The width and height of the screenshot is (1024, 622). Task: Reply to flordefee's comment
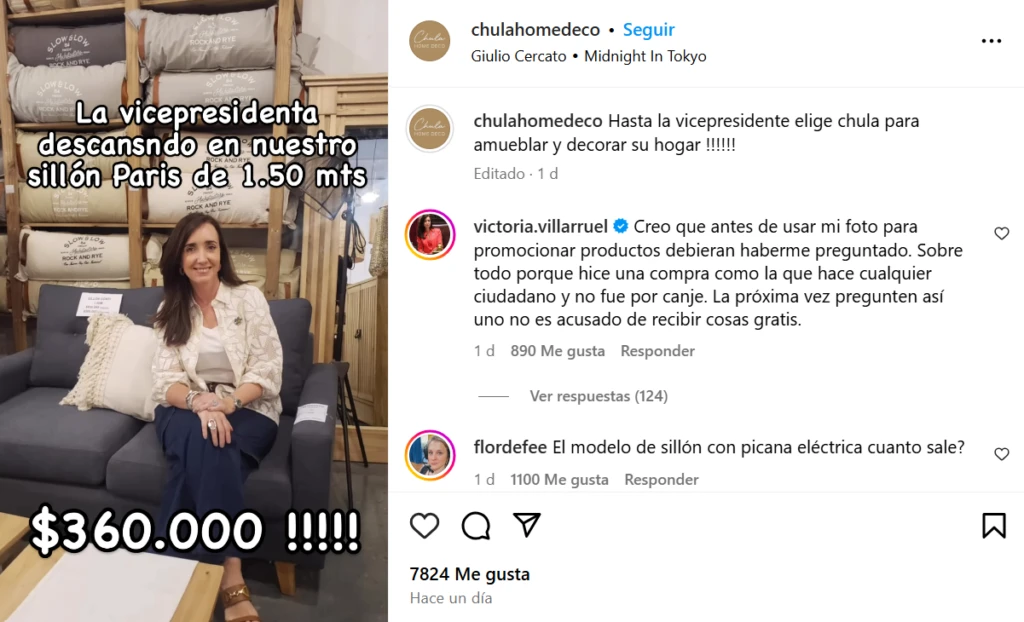661,480
